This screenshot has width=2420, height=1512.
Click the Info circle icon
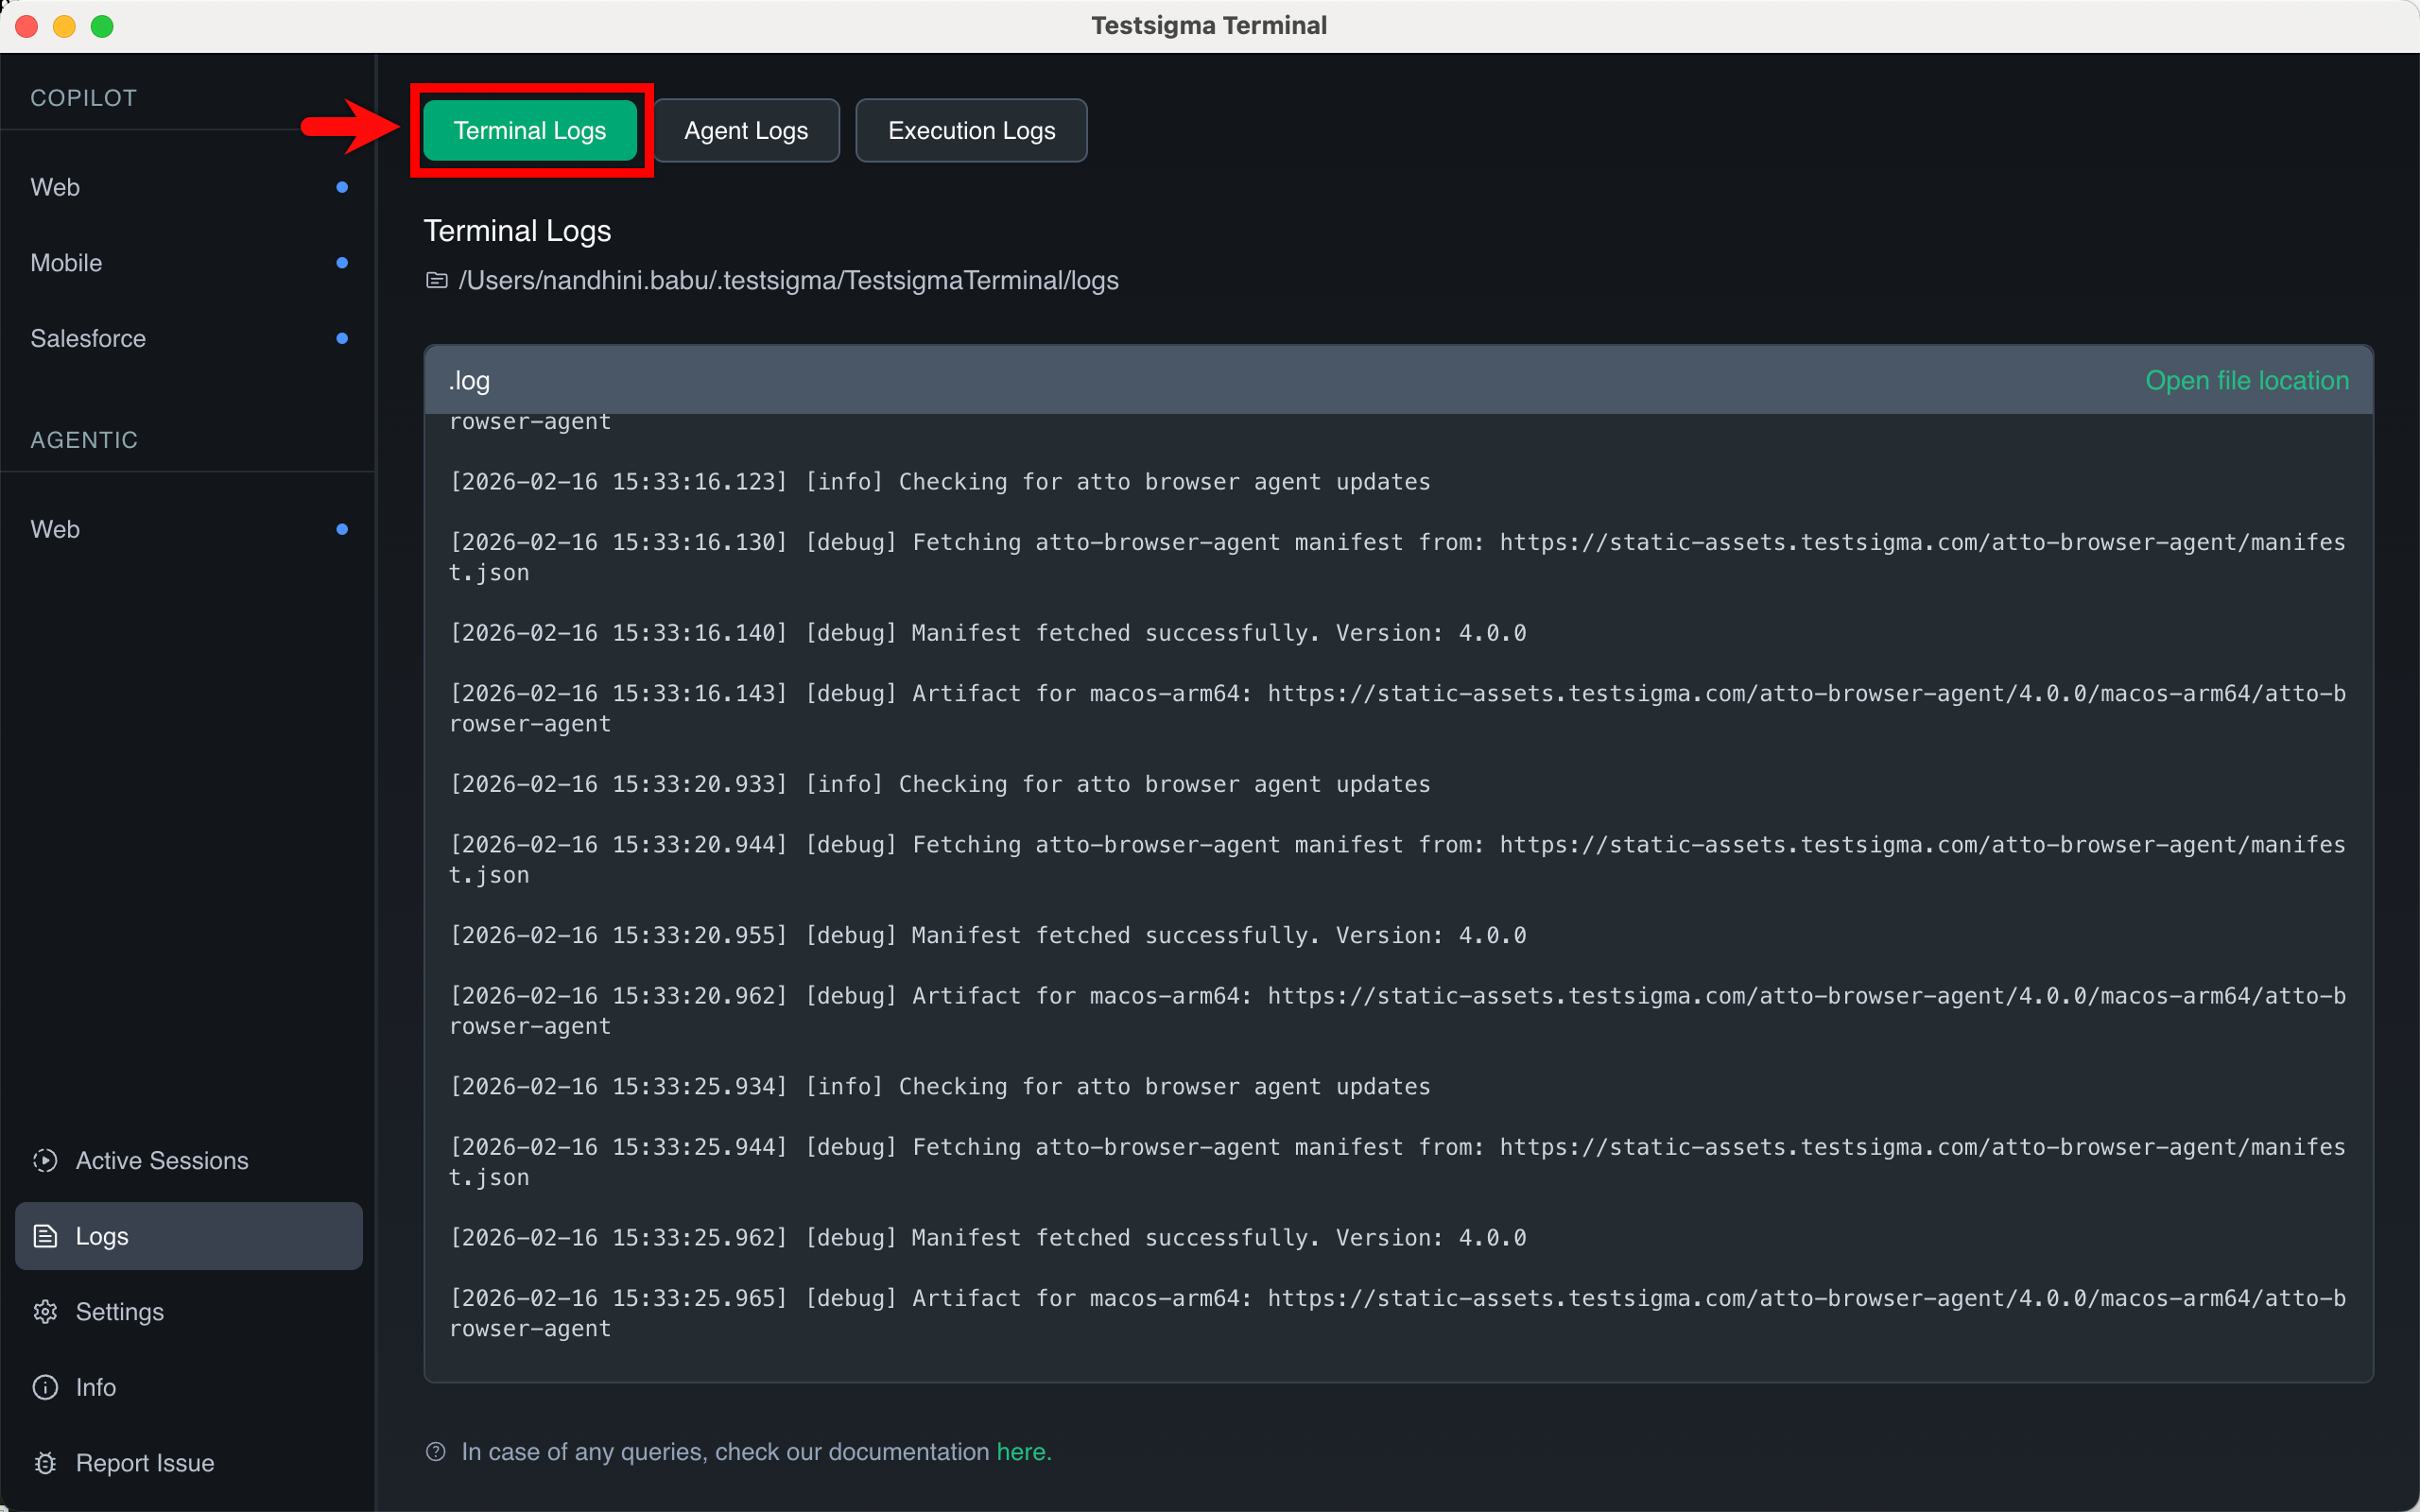[46, 1387]
